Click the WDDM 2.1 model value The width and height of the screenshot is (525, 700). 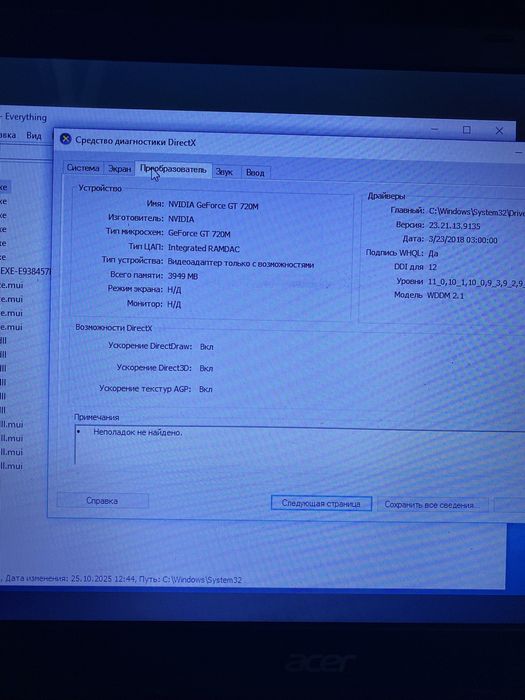click(445, 296)
